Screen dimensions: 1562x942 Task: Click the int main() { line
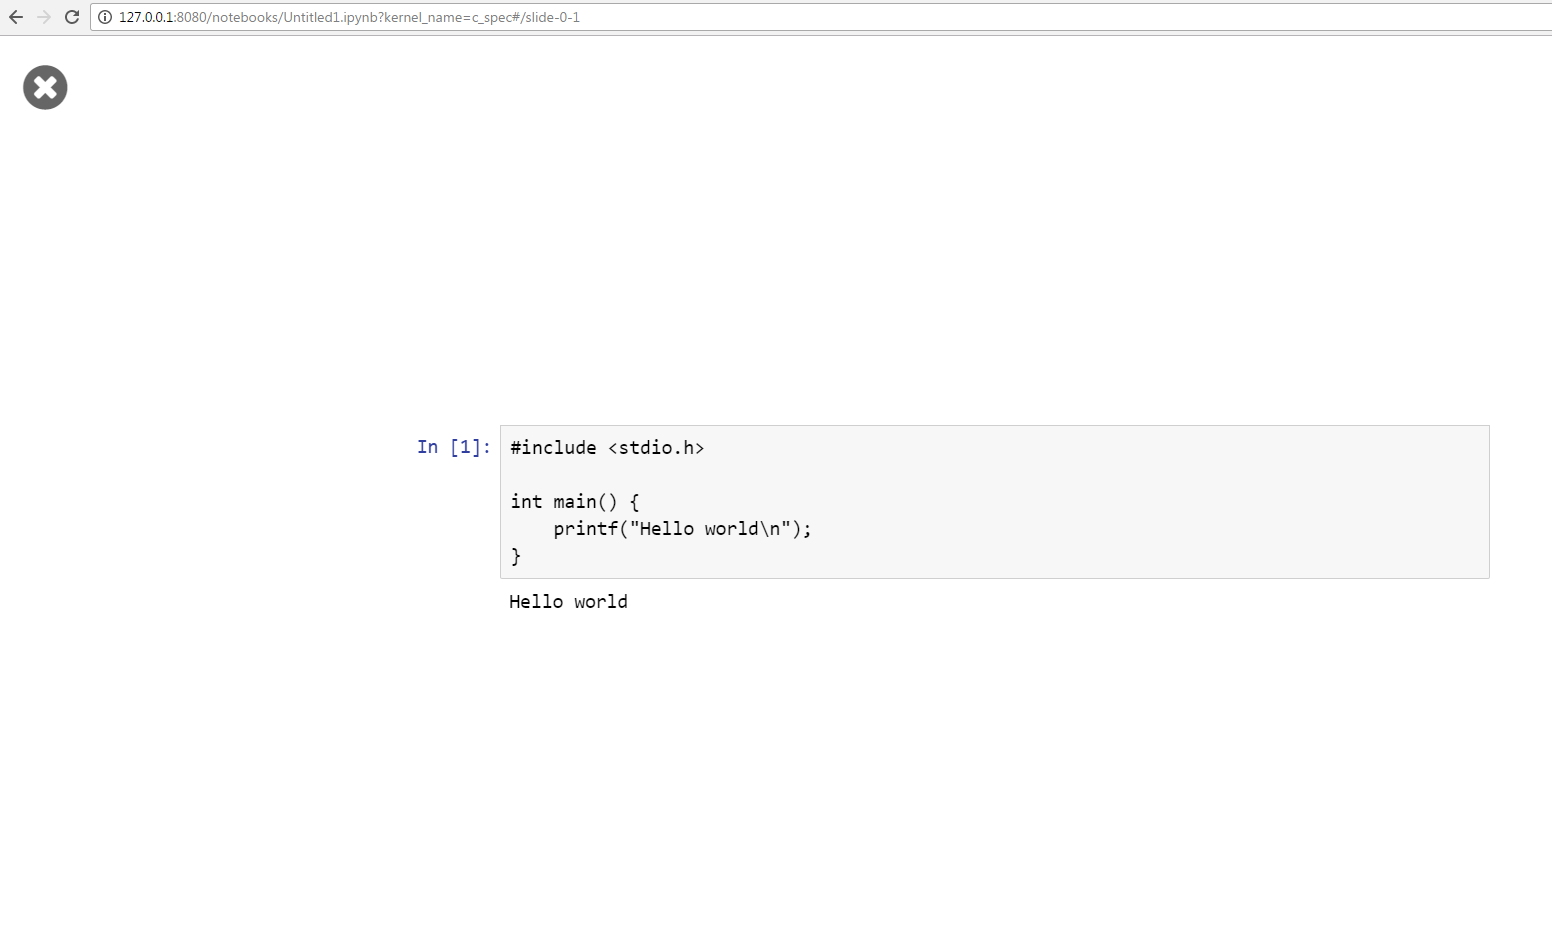coord(575,502)
